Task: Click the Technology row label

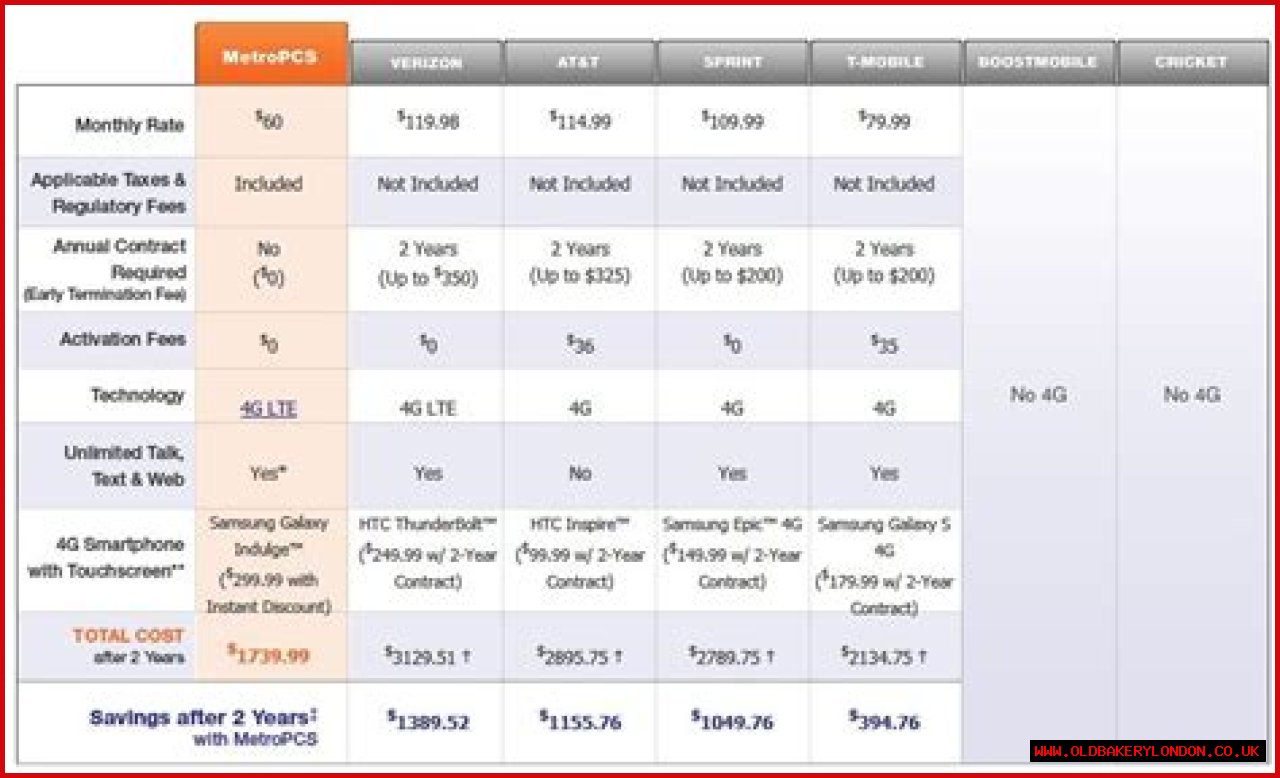Action: click(138, 396)
